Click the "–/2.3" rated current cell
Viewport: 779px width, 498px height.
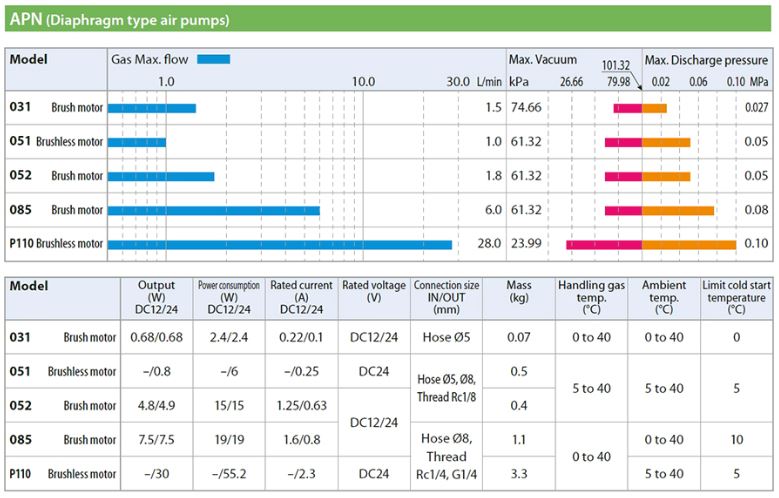(301, 474)
